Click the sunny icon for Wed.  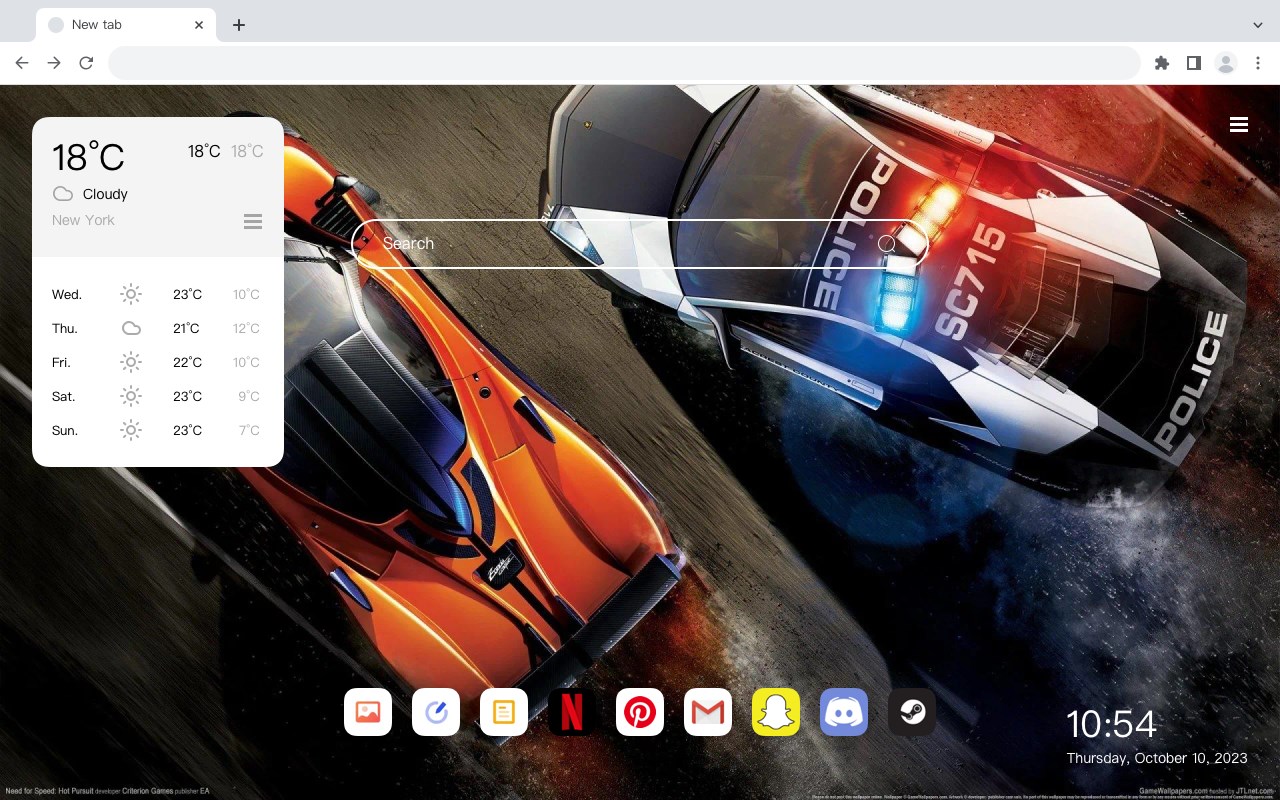(x=131, y=294)
